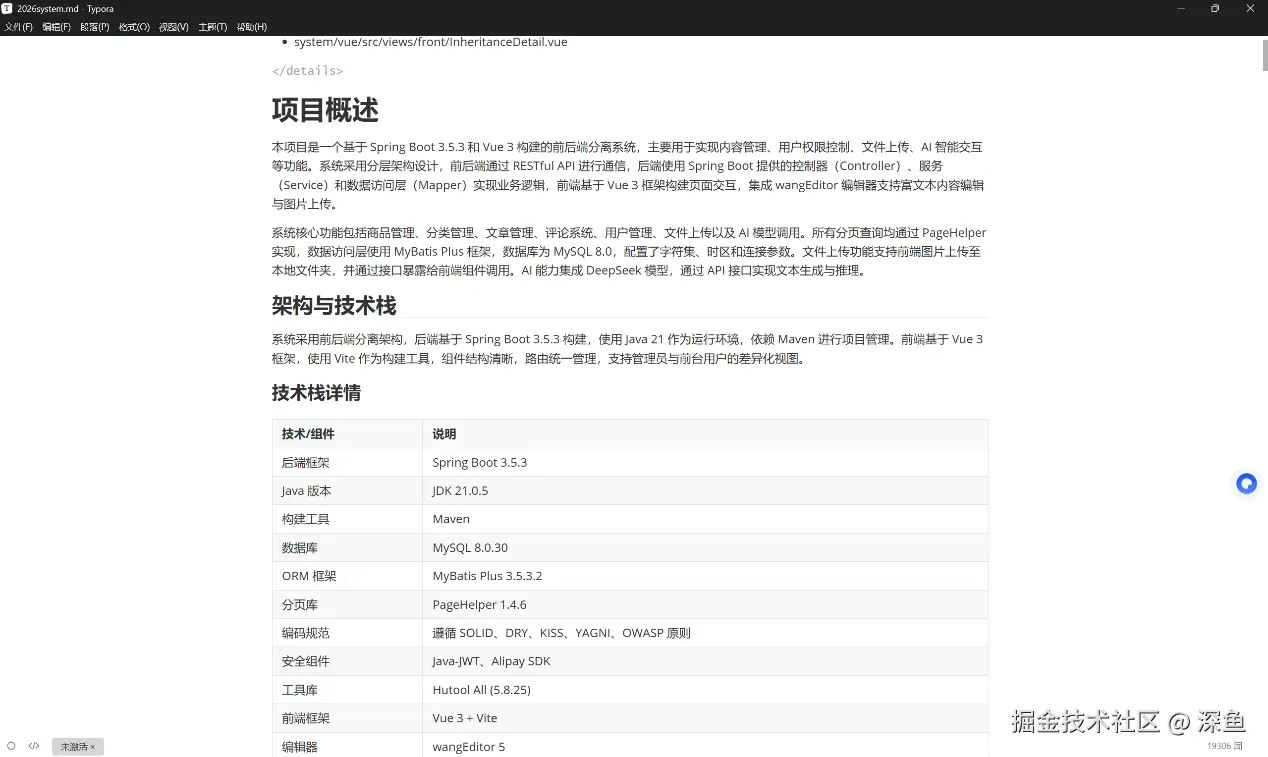The image size is (1268, 757).
Task: Click the MySQL 8.0.30 table cell
Action: (705, 548)
